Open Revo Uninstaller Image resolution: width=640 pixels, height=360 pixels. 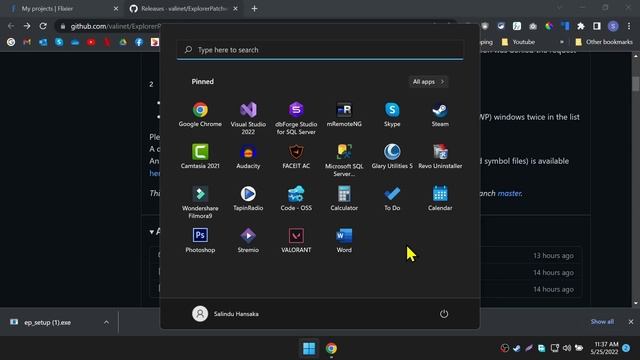440,157
